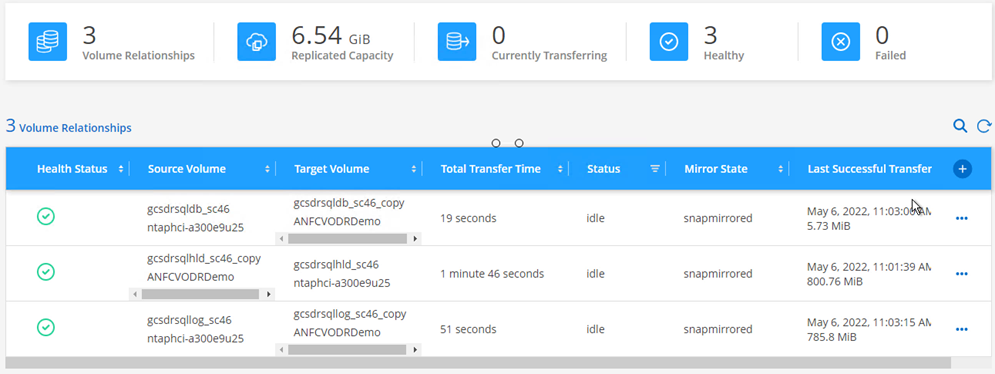Click the scrollbar under gcsdrsqllog_sc46_copy target

[x=348, y=349]
